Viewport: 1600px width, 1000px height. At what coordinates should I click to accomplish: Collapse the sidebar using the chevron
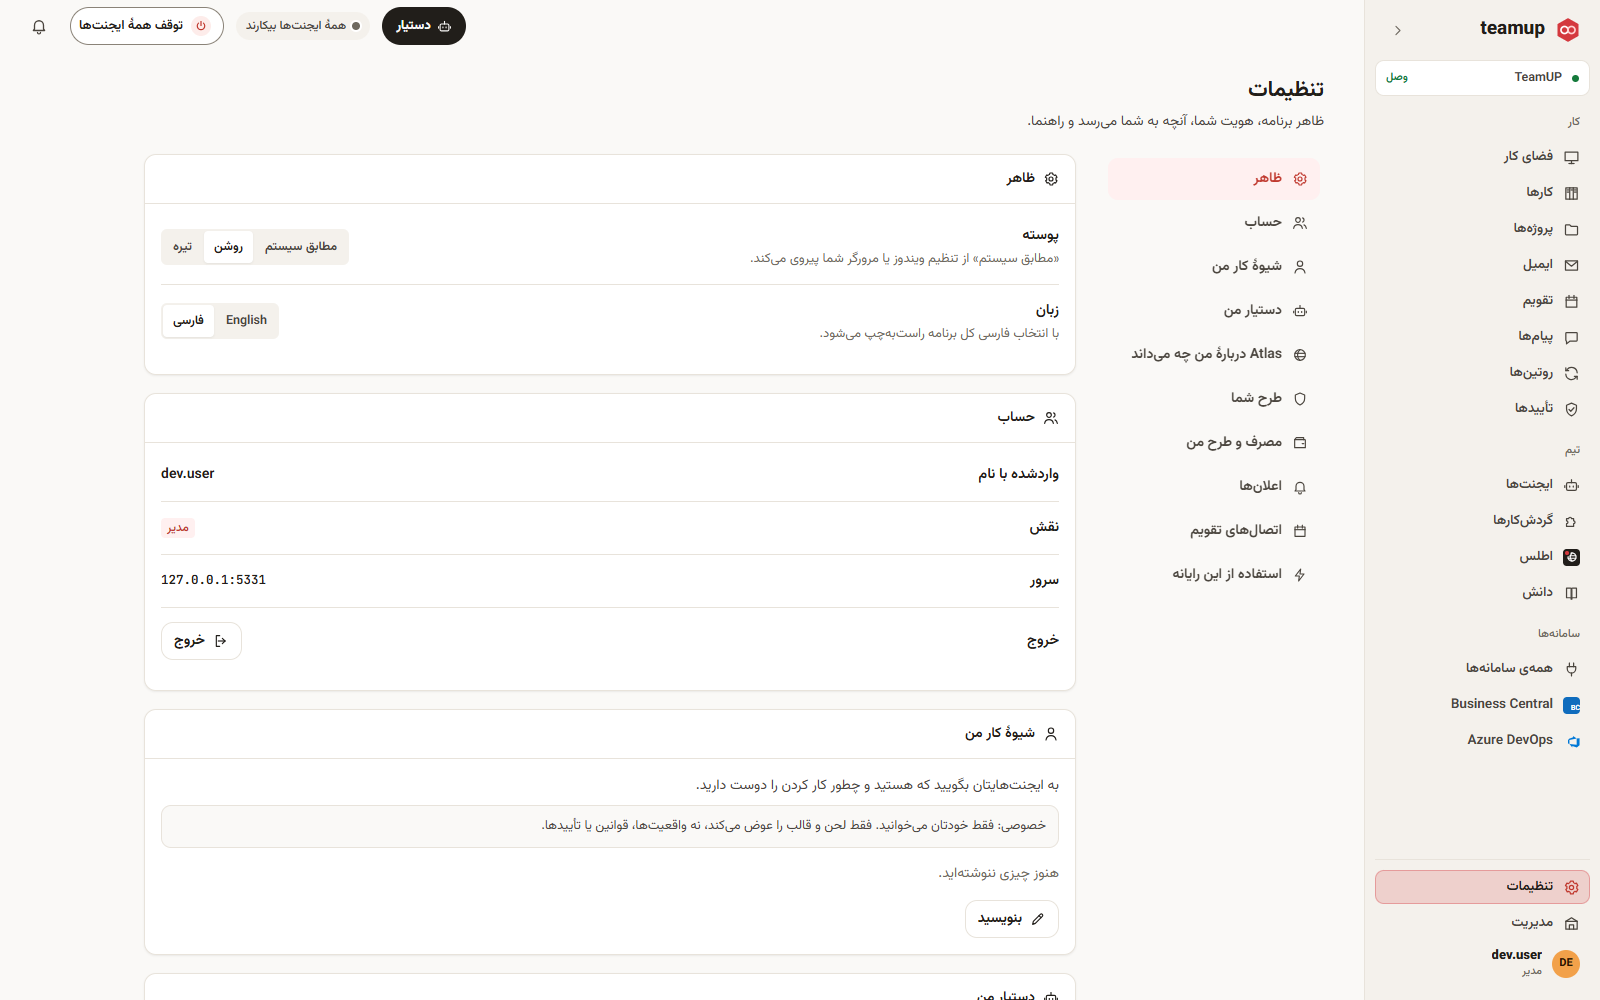pyautogui.click(x=1398, y=30)
